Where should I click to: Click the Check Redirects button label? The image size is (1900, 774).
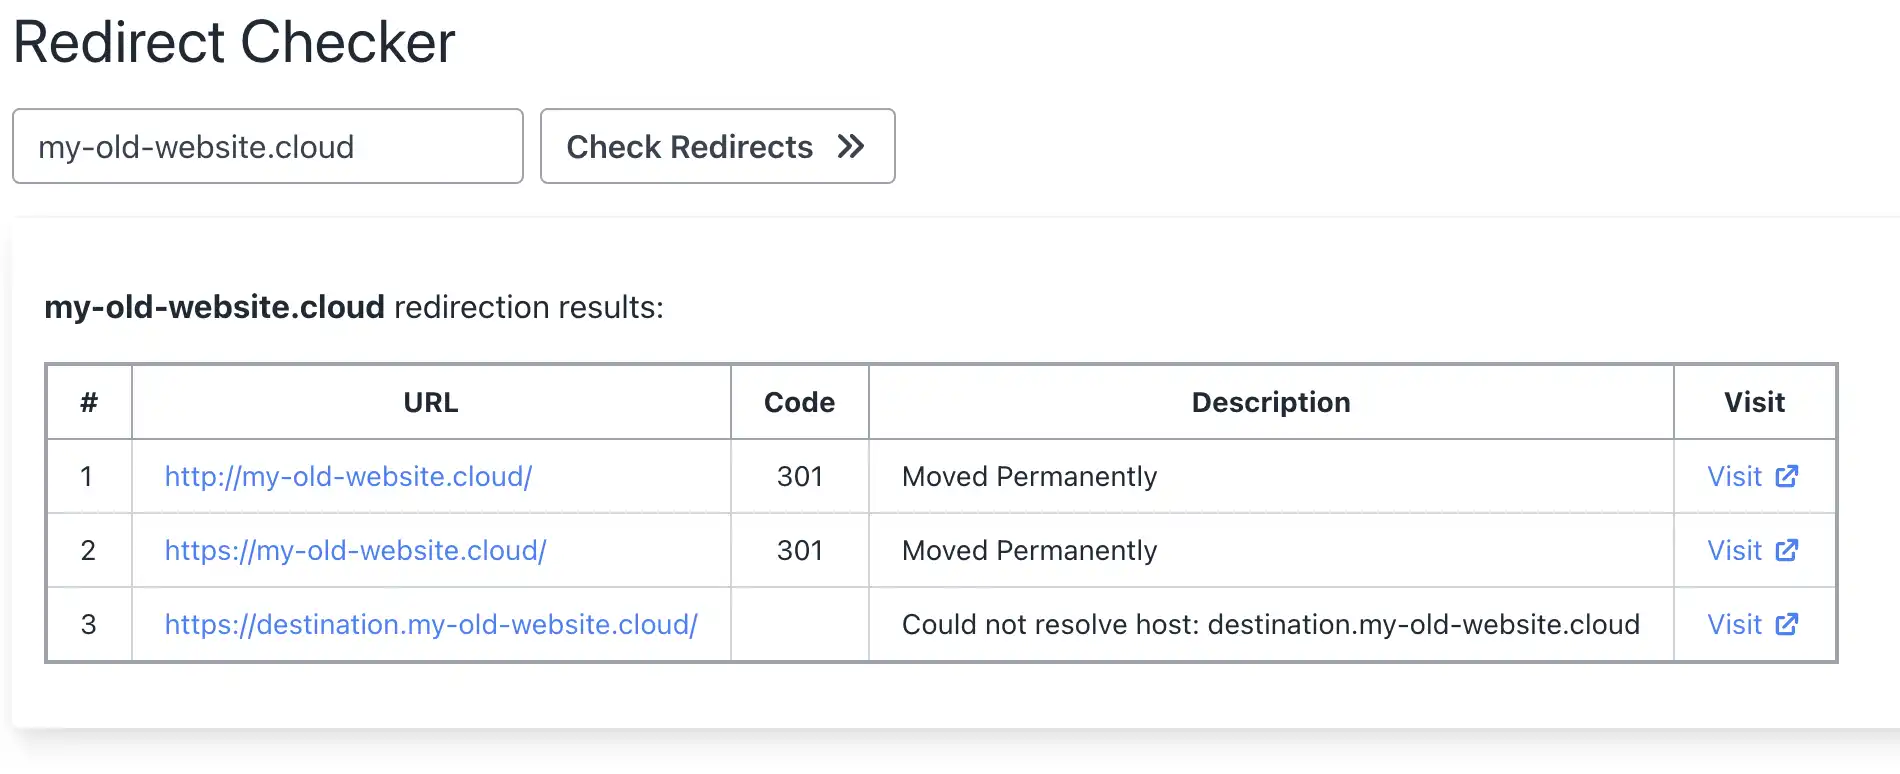(689, 147)
